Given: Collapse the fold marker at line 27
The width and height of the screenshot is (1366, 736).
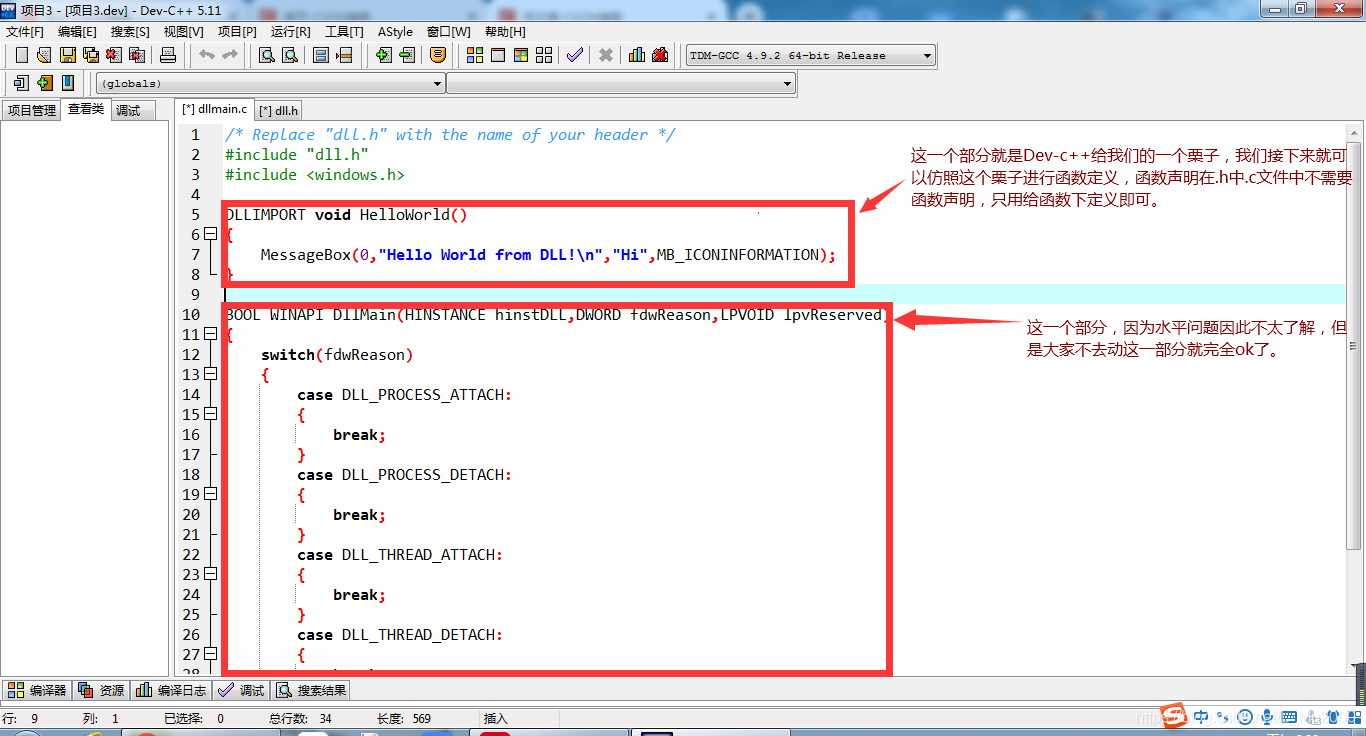Looking at the screenshot, I should click(x=210, y=654).
